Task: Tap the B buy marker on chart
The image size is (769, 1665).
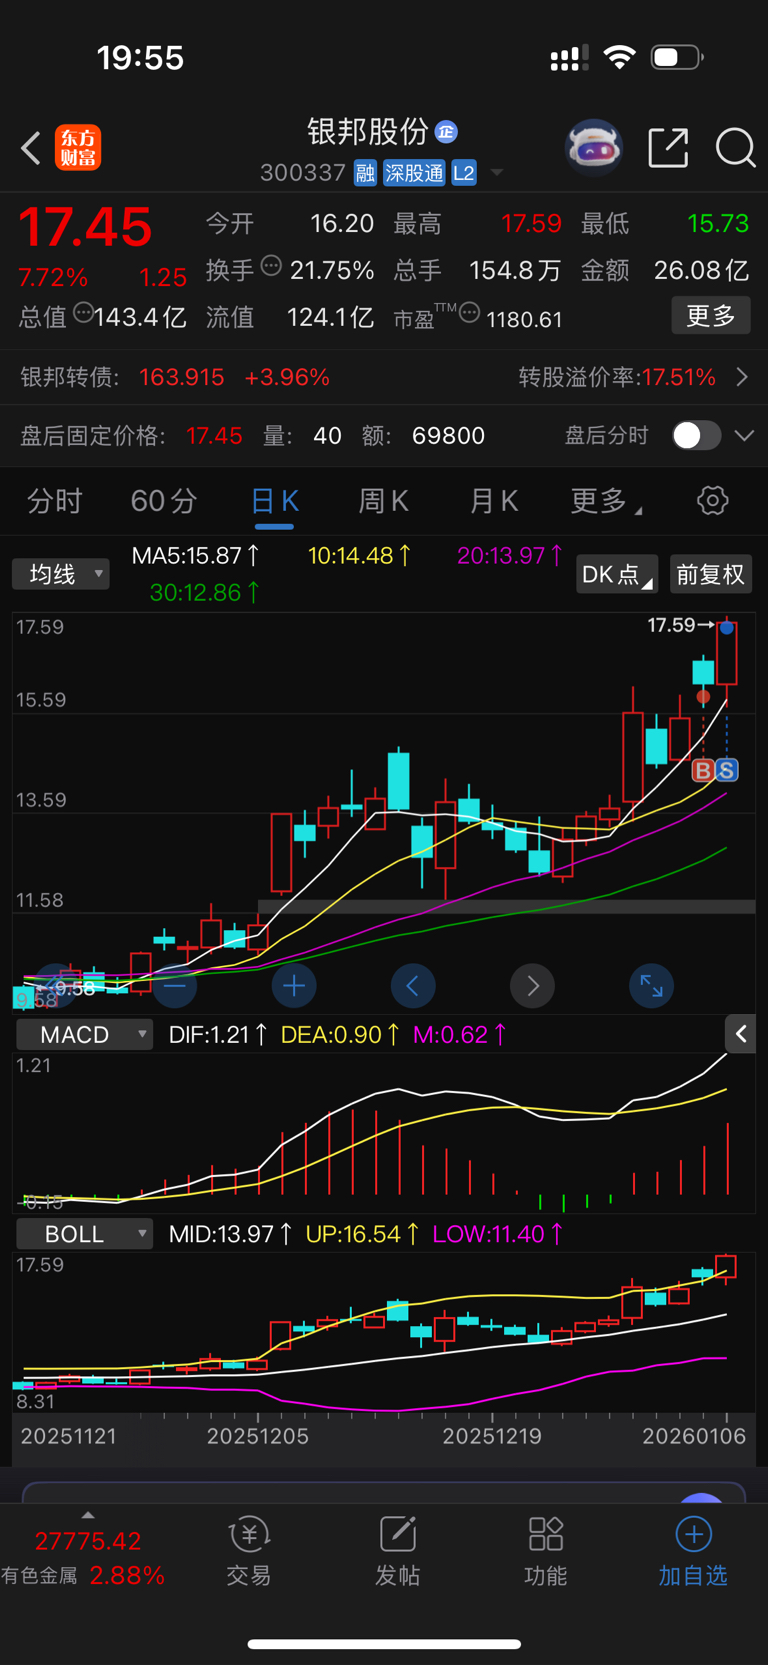Action: (703, 770)
